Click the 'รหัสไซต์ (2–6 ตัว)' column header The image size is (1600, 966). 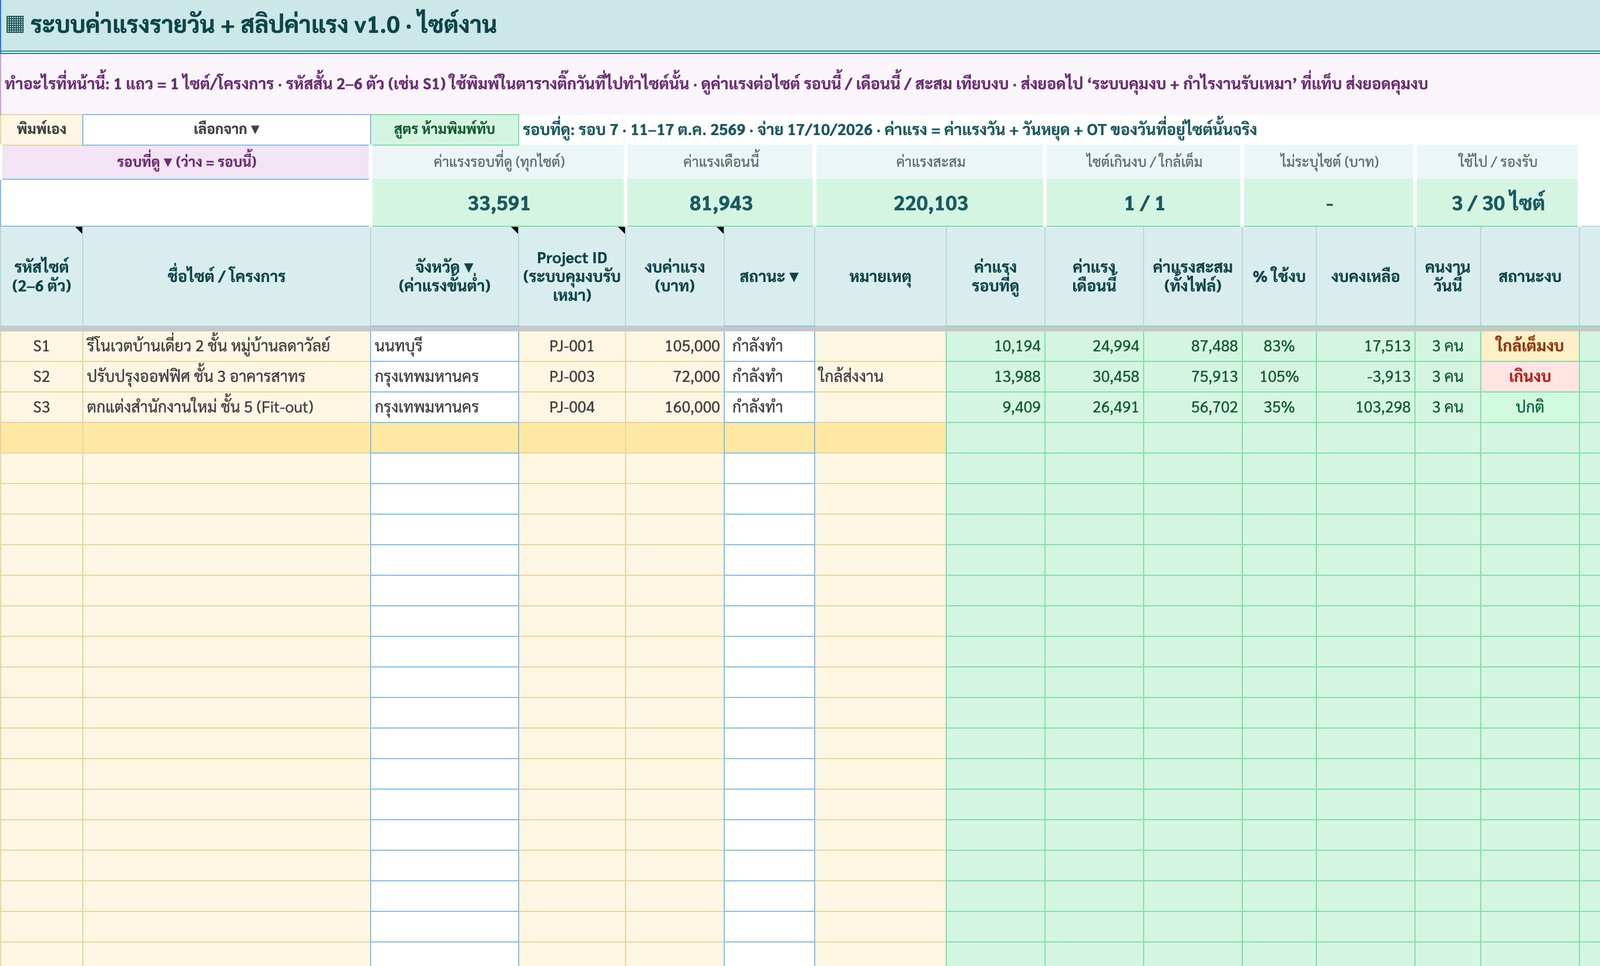point(41,276)
